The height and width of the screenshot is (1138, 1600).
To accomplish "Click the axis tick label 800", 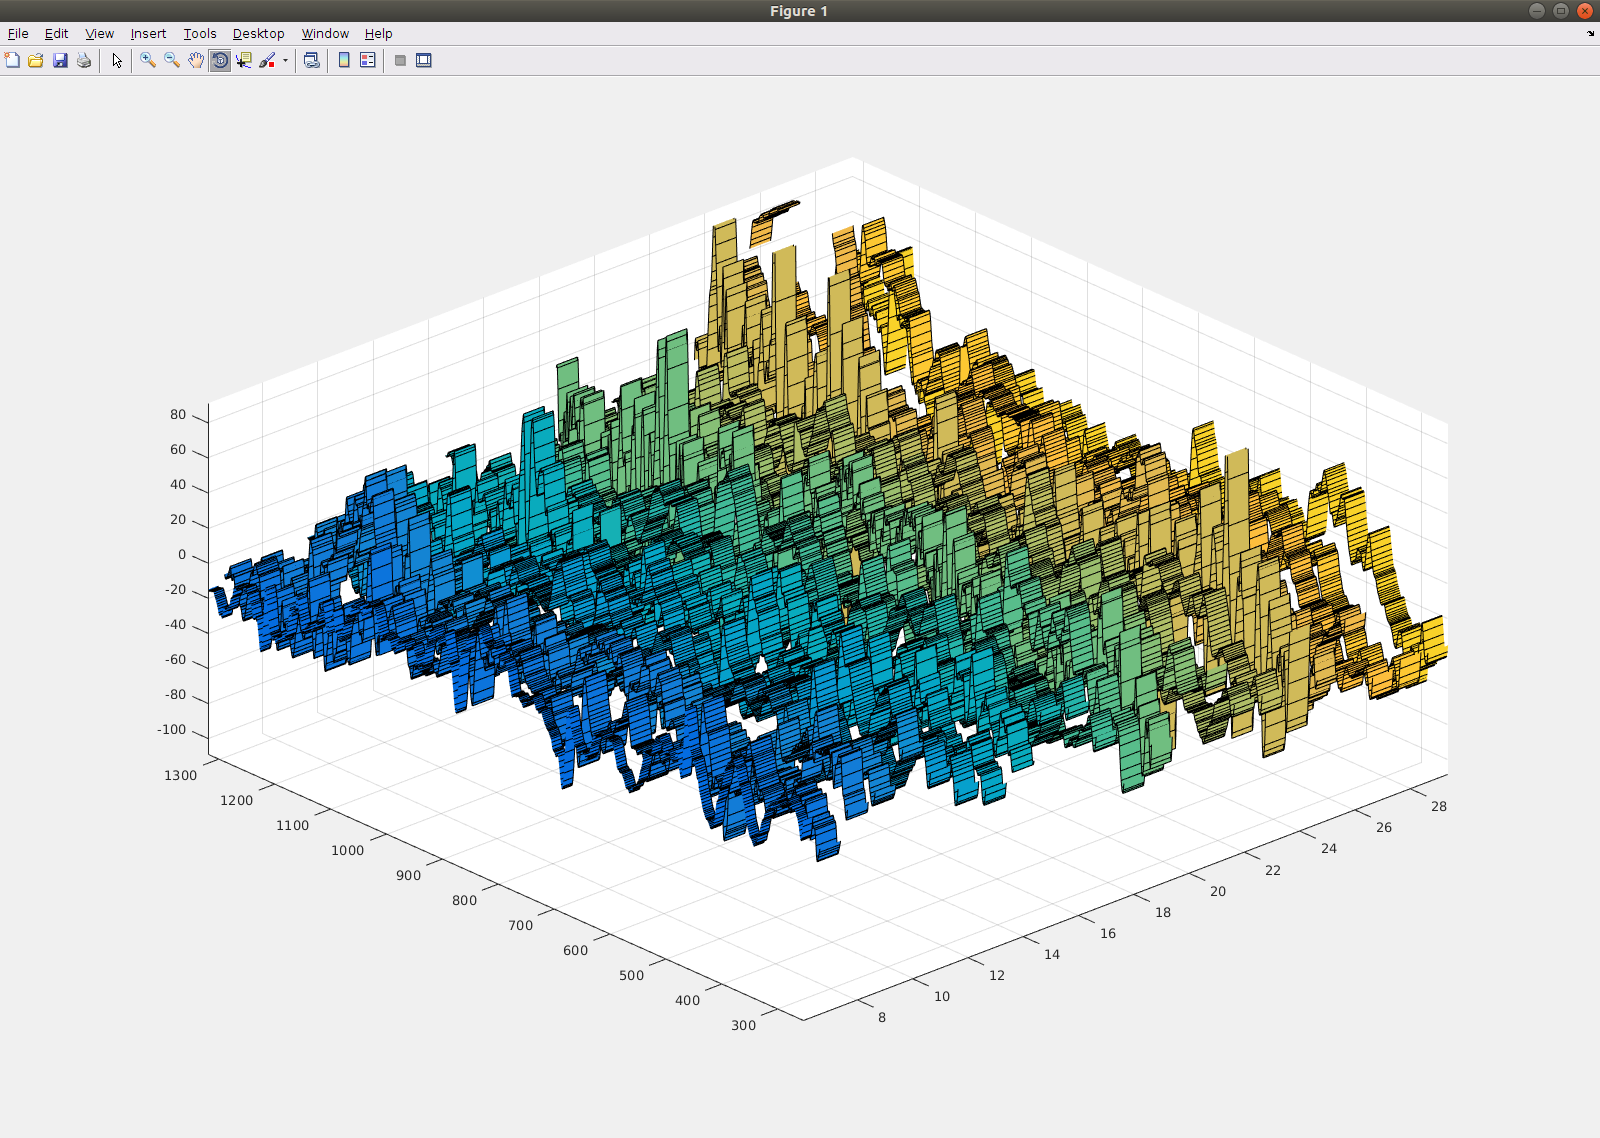I will point(465,900).
